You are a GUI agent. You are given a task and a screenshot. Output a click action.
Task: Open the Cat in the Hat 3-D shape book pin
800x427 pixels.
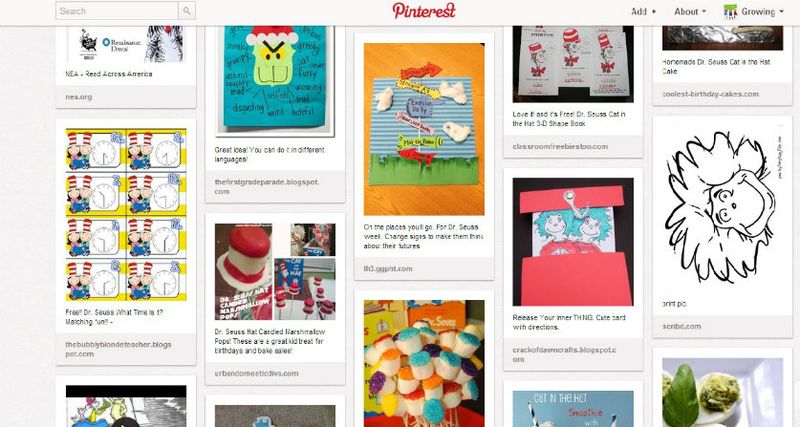coord(573,64)
